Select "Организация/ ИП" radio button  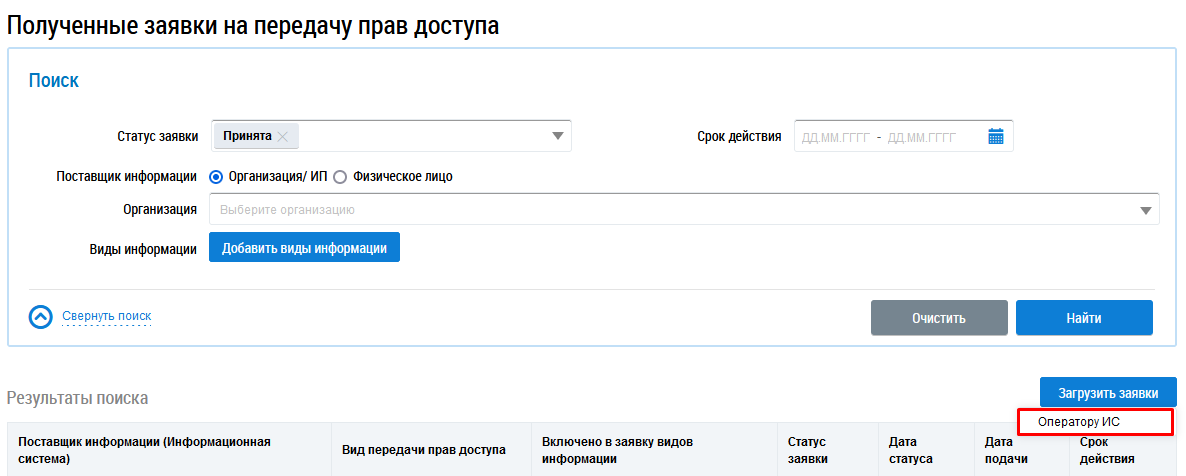point(216,177)
